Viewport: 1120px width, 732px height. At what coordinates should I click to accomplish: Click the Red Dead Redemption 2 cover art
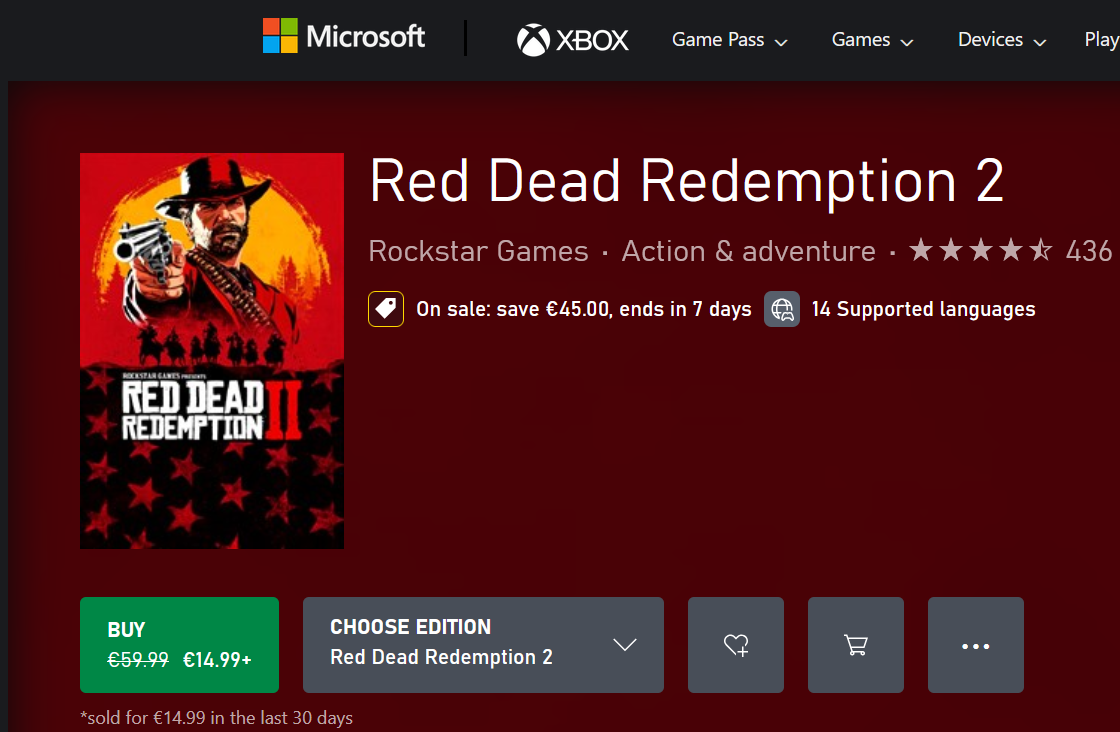(212, 350)
